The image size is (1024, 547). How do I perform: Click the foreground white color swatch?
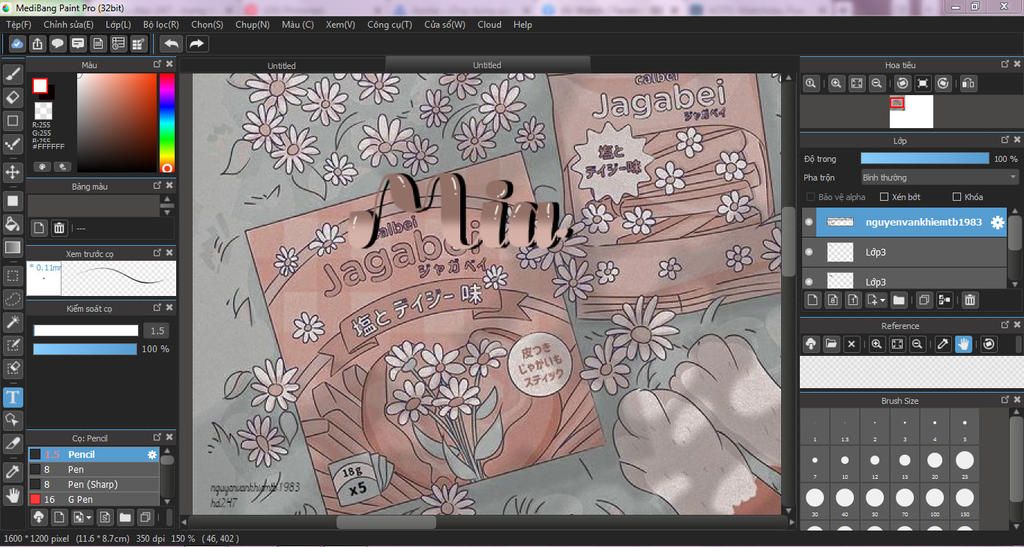(40, 86)
